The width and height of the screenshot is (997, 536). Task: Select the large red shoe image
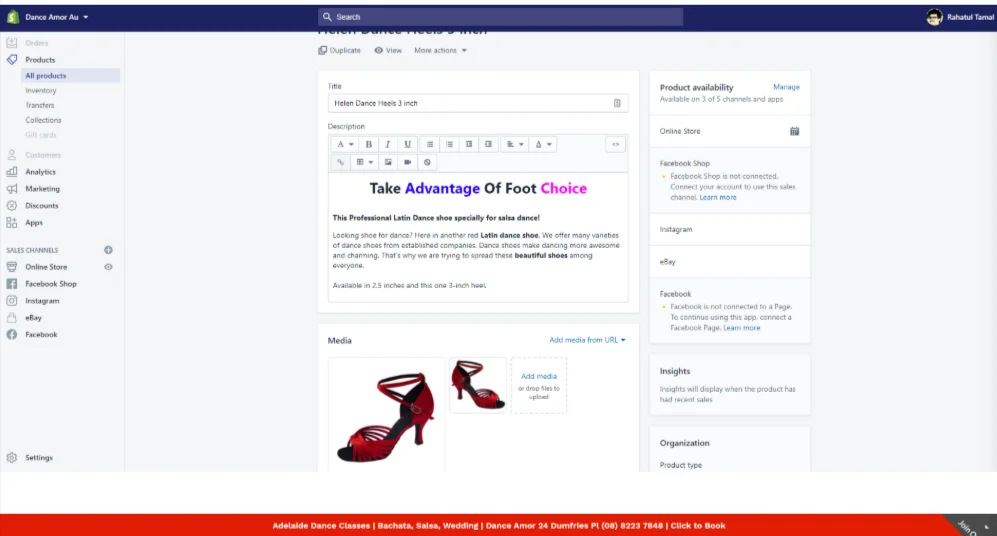[387, 415]
